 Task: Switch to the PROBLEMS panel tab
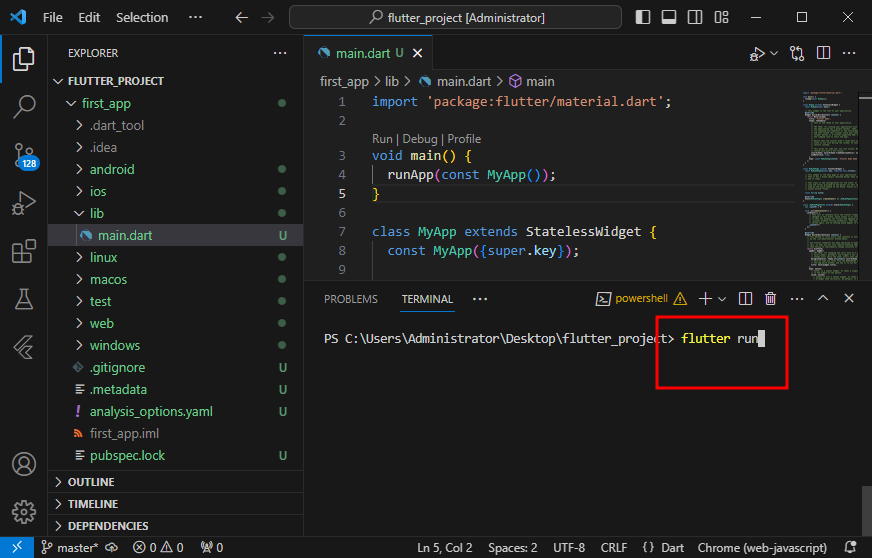pos(350,299)
